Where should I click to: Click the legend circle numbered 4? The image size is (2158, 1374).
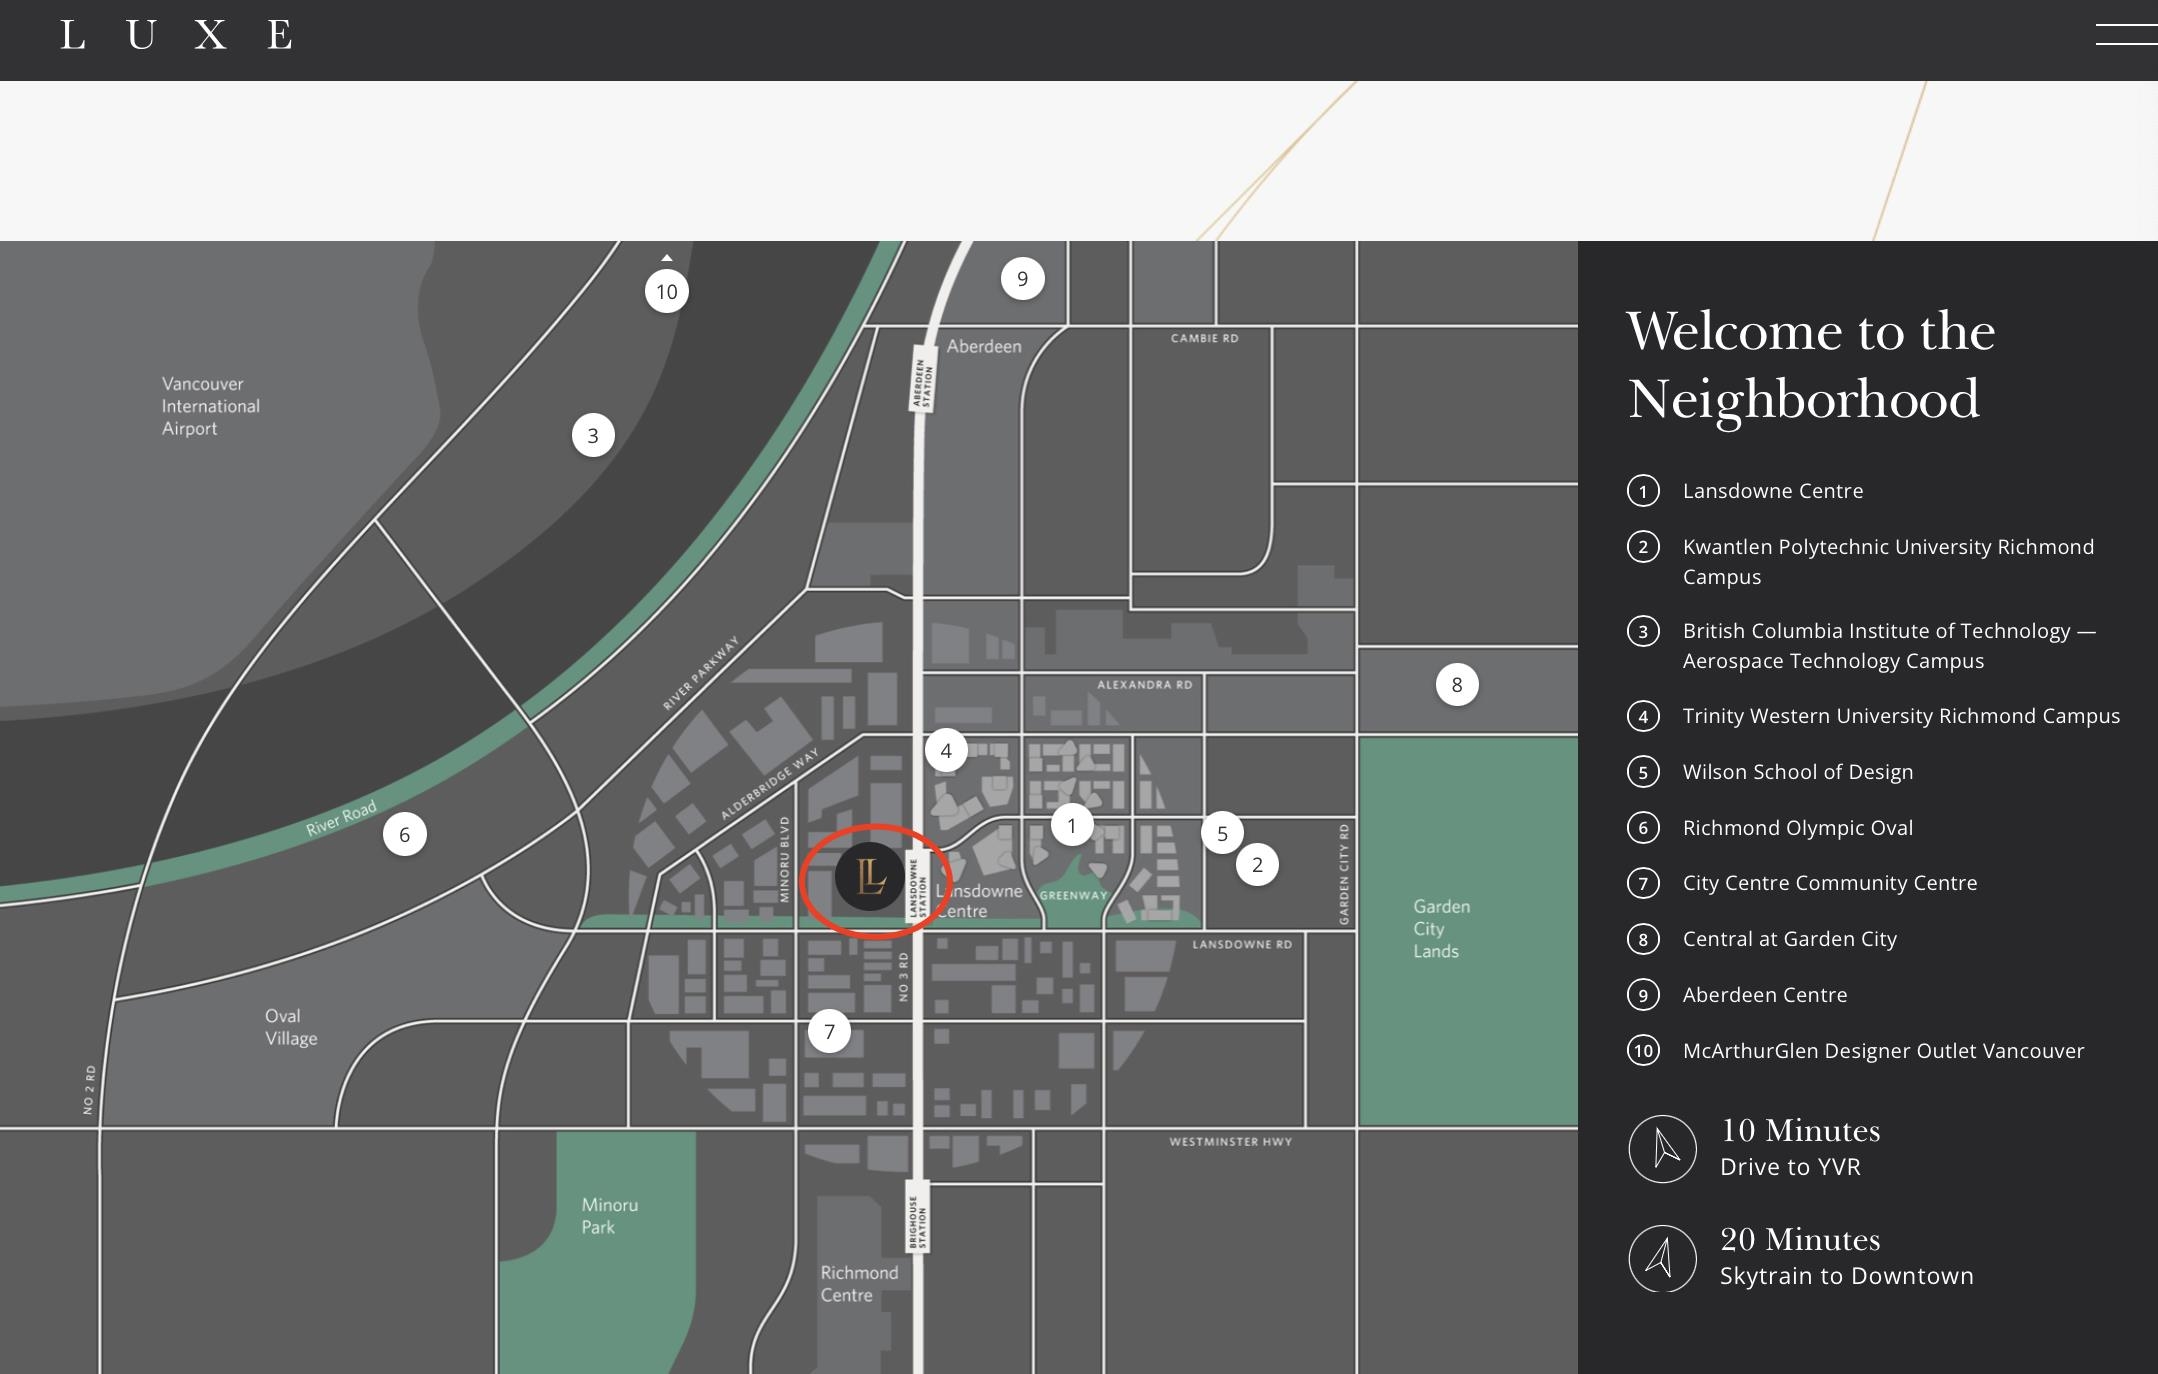tap(1643, 716)
